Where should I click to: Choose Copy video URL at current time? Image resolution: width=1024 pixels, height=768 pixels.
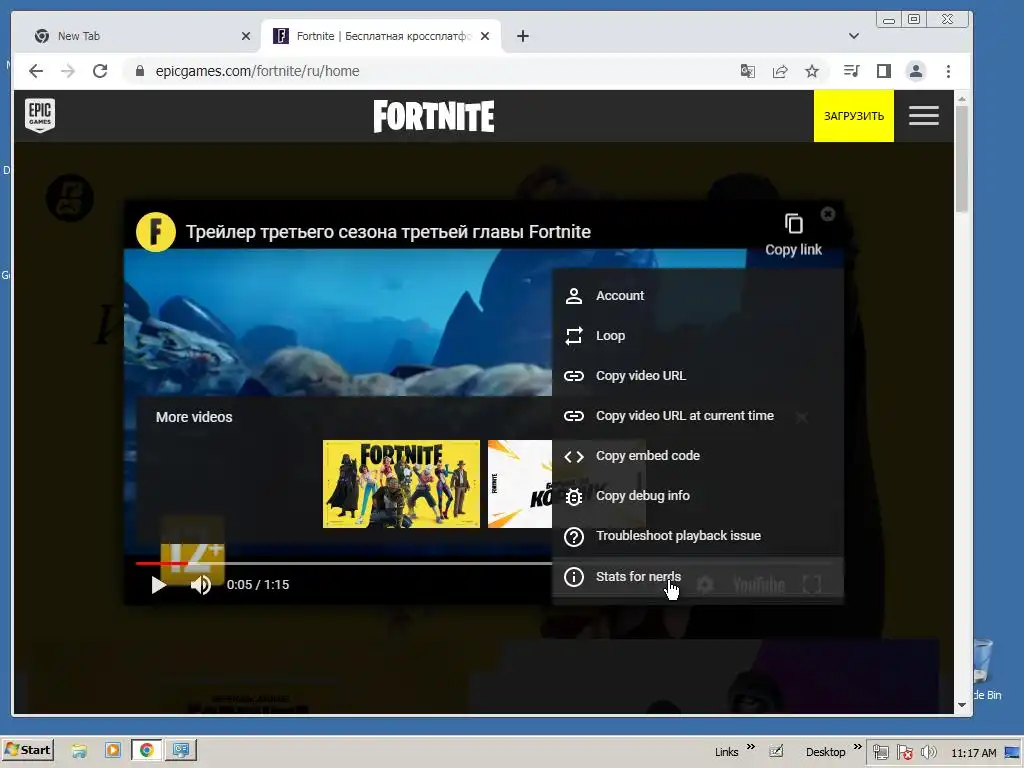point(697,415)
